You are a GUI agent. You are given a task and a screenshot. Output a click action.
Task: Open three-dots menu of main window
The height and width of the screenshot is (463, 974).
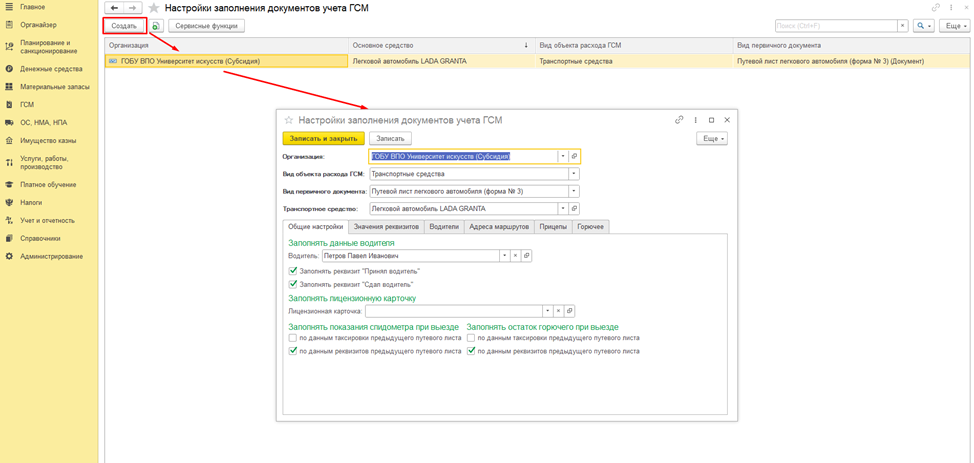tap(951, 7)
